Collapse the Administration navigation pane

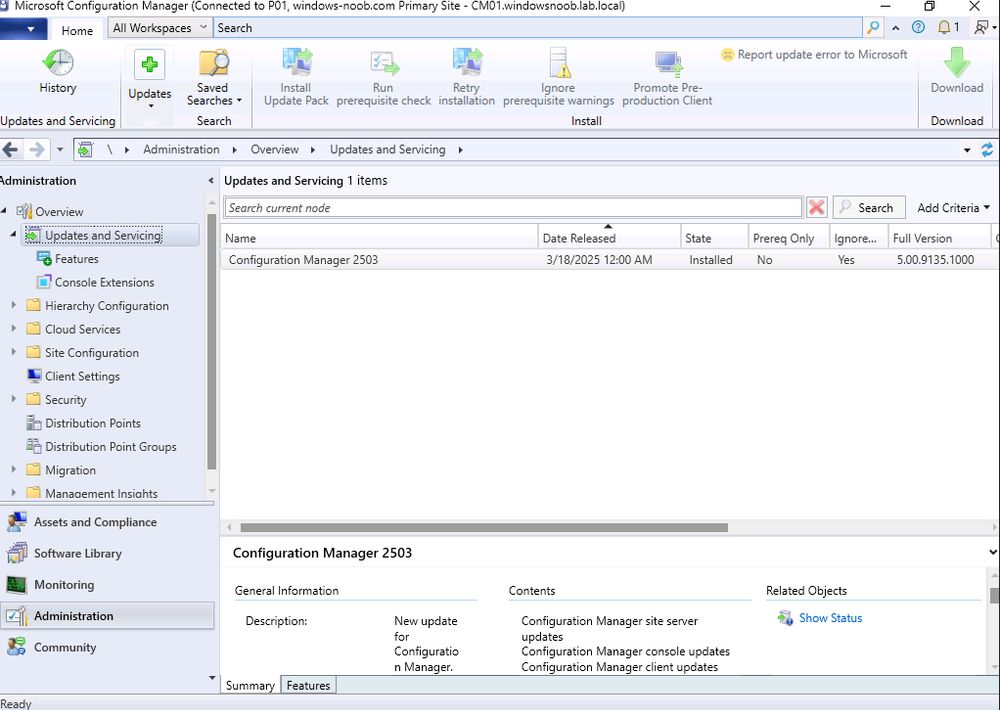point(210,181)
